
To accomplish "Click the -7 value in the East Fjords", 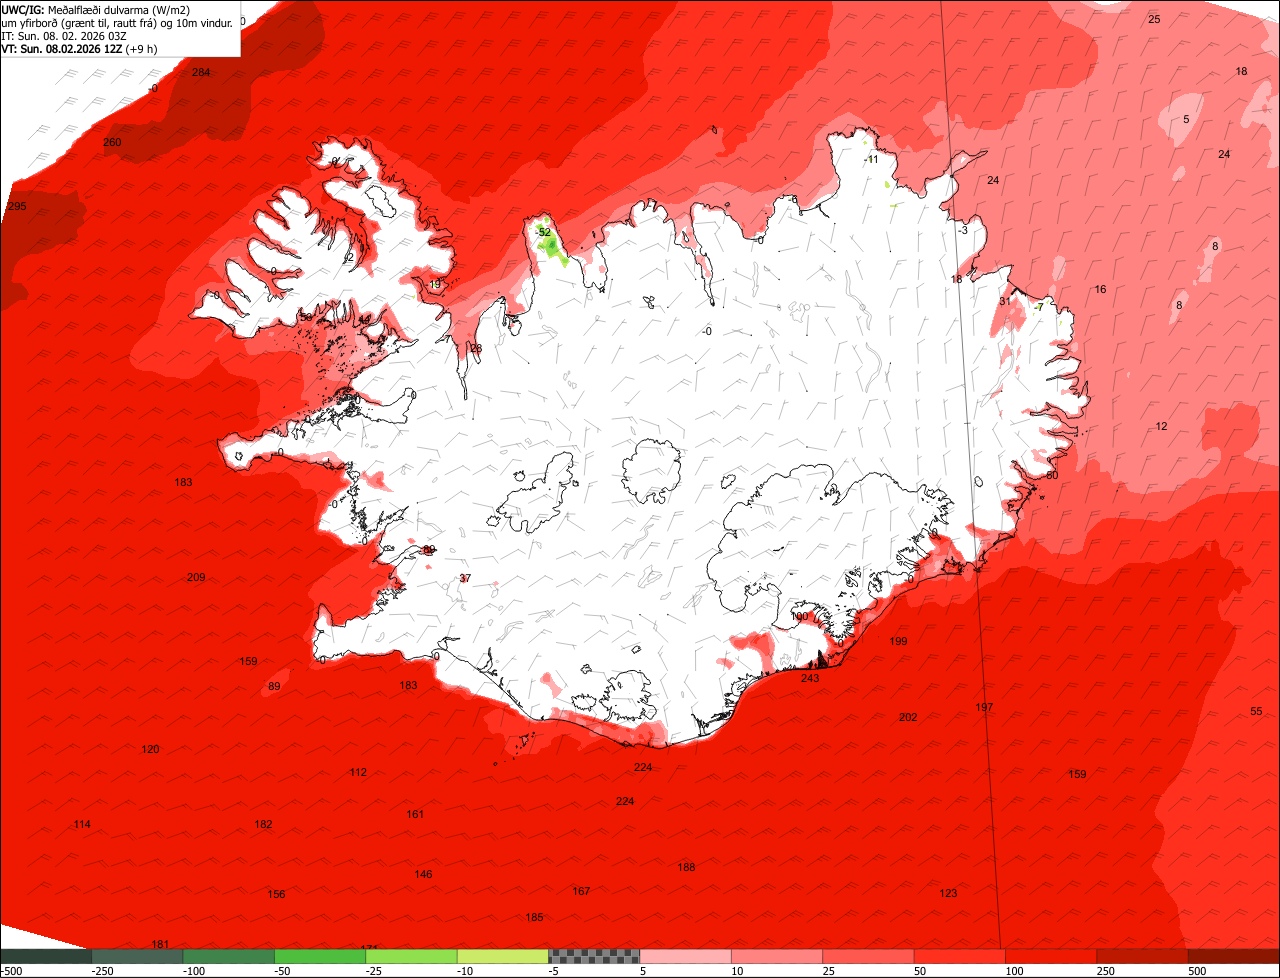I will click(x=1038, y=308).
